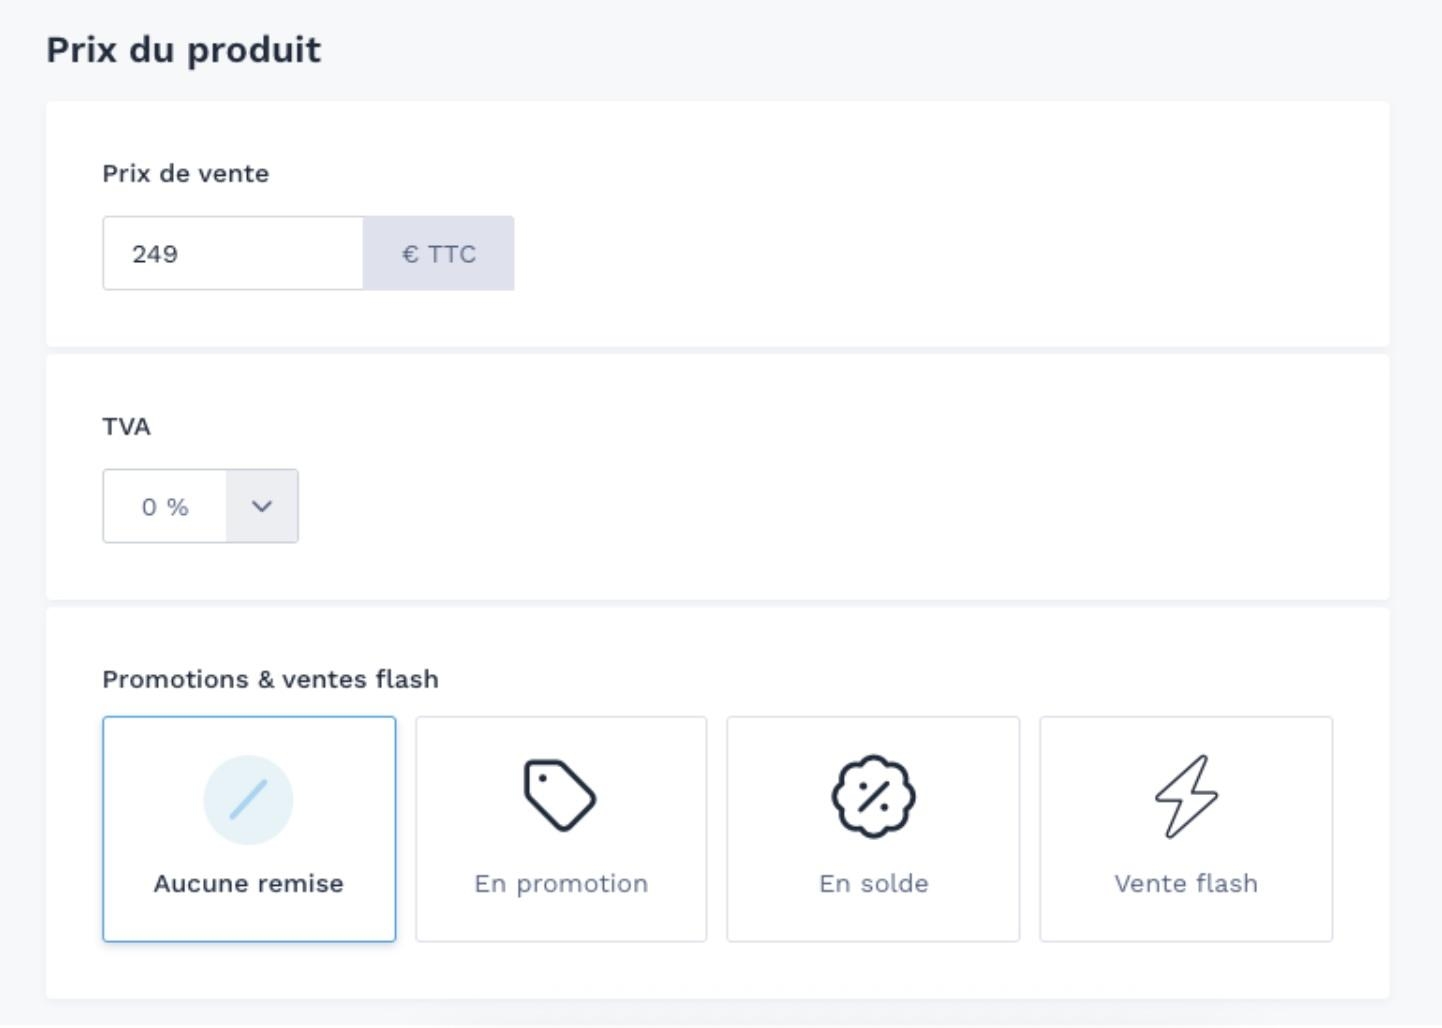Click the "TVA" field label
1442x1028 pixels.
click(x=126, y=427)
